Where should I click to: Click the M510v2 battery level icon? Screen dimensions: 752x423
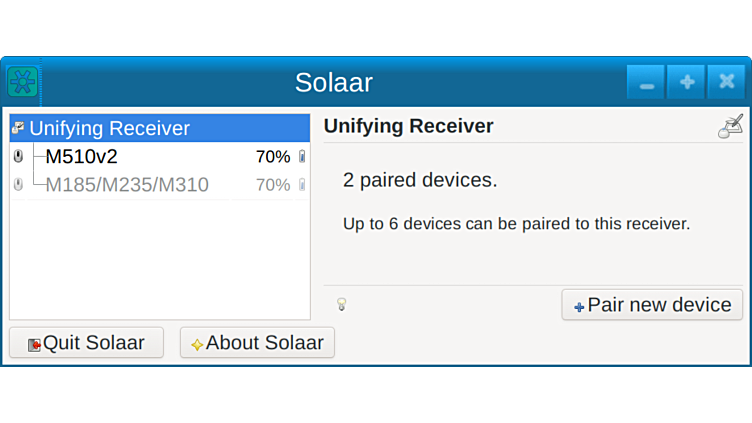(x=302, y=157)
